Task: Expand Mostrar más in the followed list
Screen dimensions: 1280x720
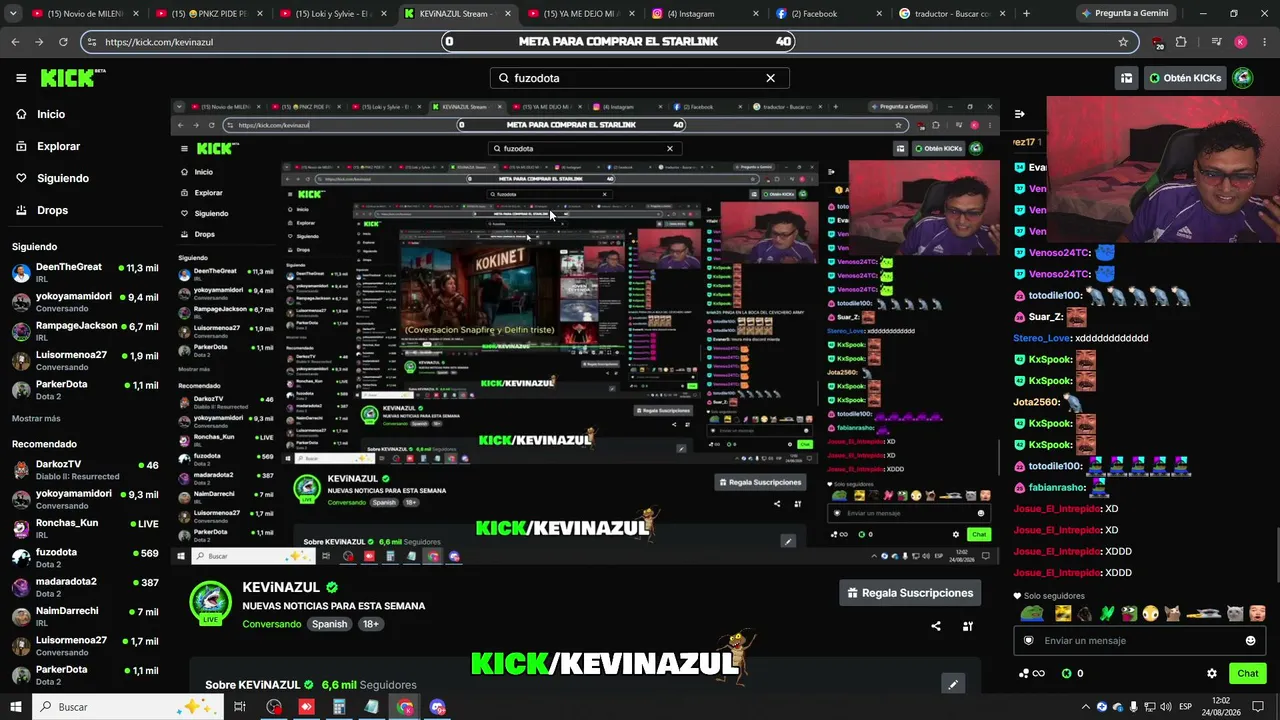Action: point(36,418)
